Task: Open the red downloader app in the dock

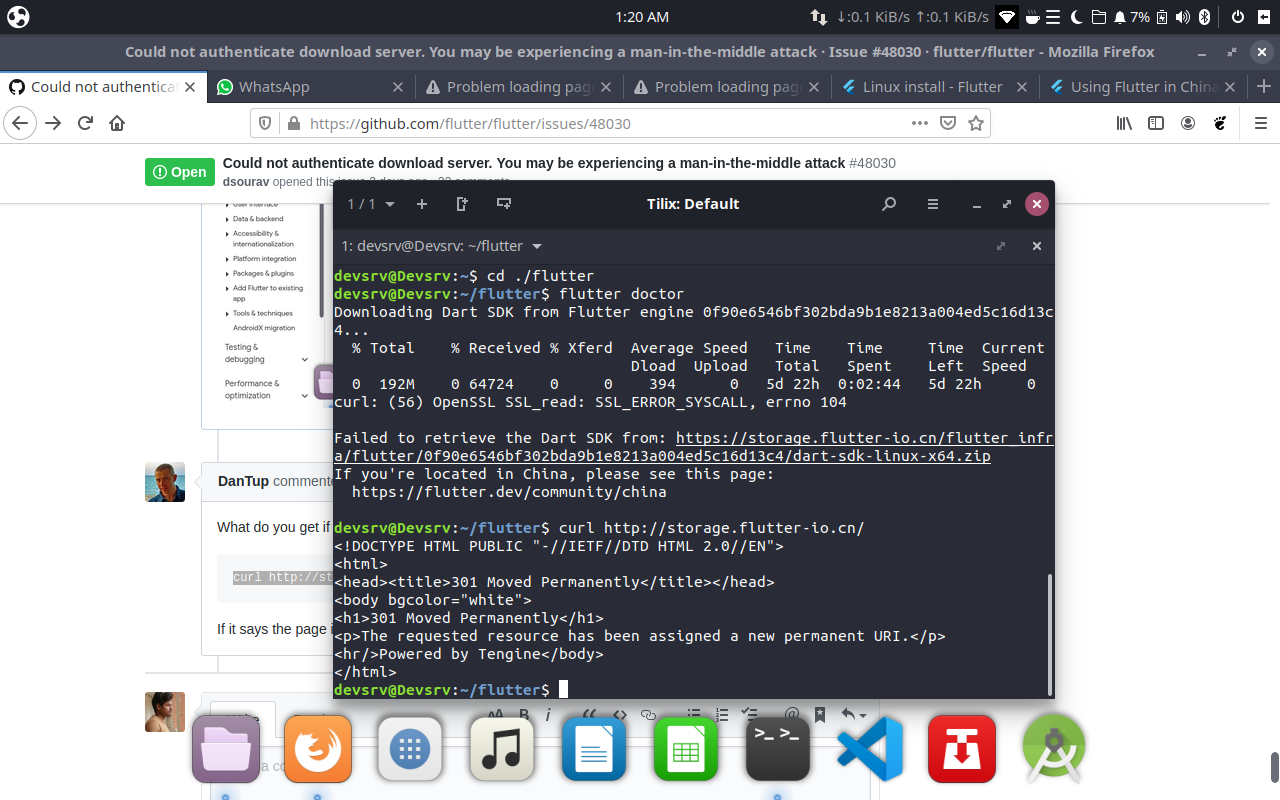Action: [962, 748]
